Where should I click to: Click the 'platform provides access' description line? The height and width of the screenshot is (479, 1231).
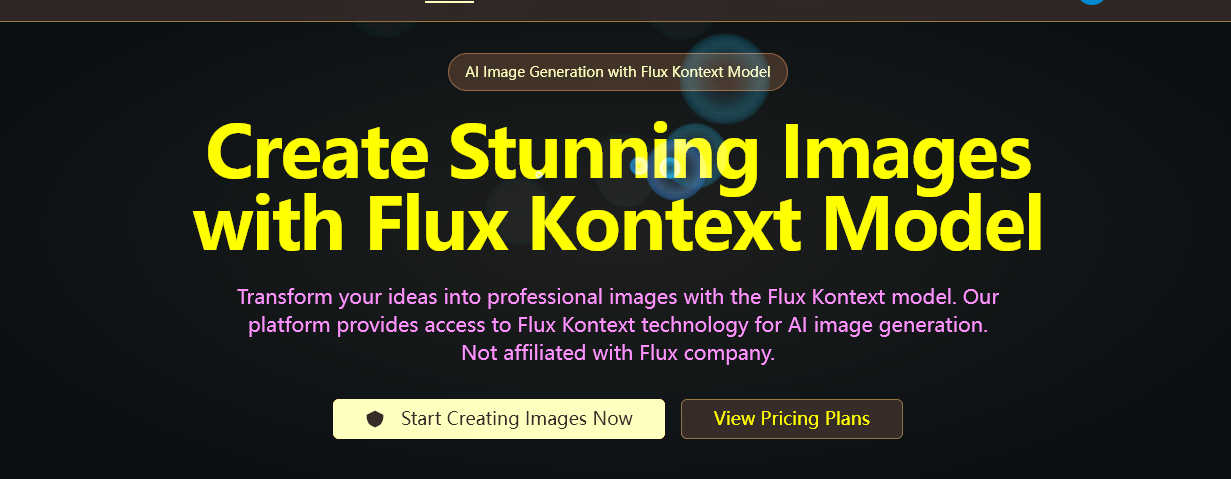[x=618, y=325]
